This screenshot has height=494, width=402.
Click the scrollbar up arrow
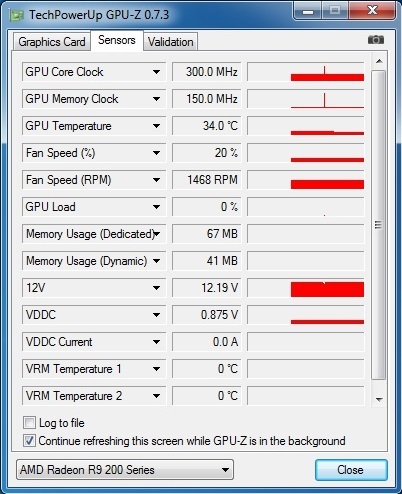click(379, 61)
